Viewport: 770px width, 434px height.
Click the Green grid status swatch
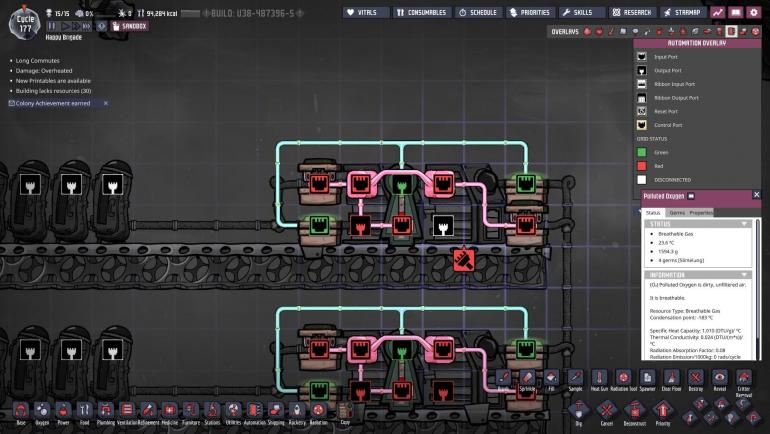click(644, 152)
